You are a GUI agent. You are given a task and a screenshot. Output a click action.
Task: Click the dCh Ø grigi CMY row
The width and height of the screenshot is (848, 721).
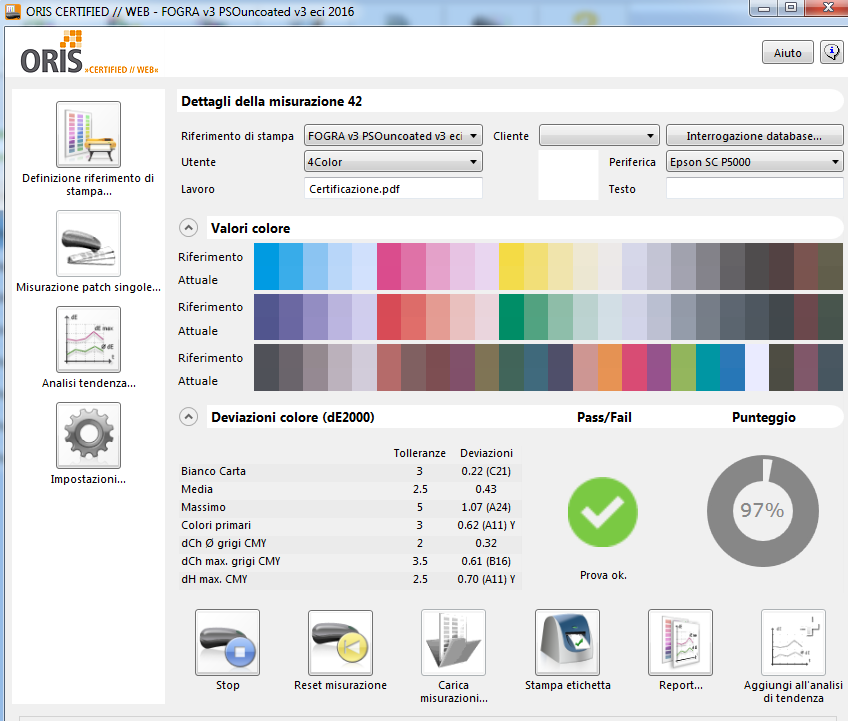(350, 543)
